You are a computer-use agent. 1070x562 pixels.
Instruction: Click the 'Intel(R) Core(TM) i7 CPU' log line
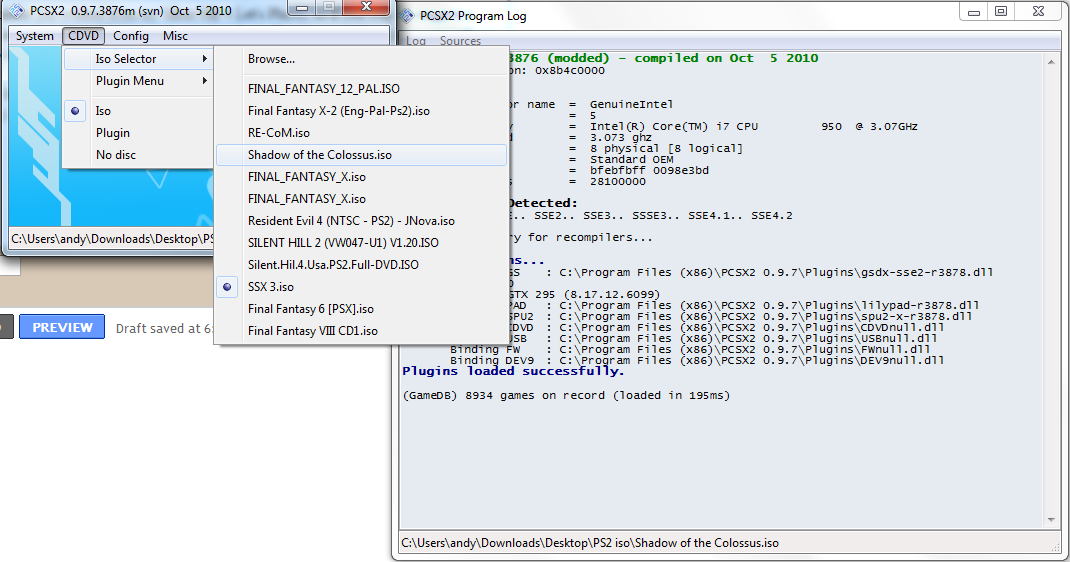tap(753, 126)
